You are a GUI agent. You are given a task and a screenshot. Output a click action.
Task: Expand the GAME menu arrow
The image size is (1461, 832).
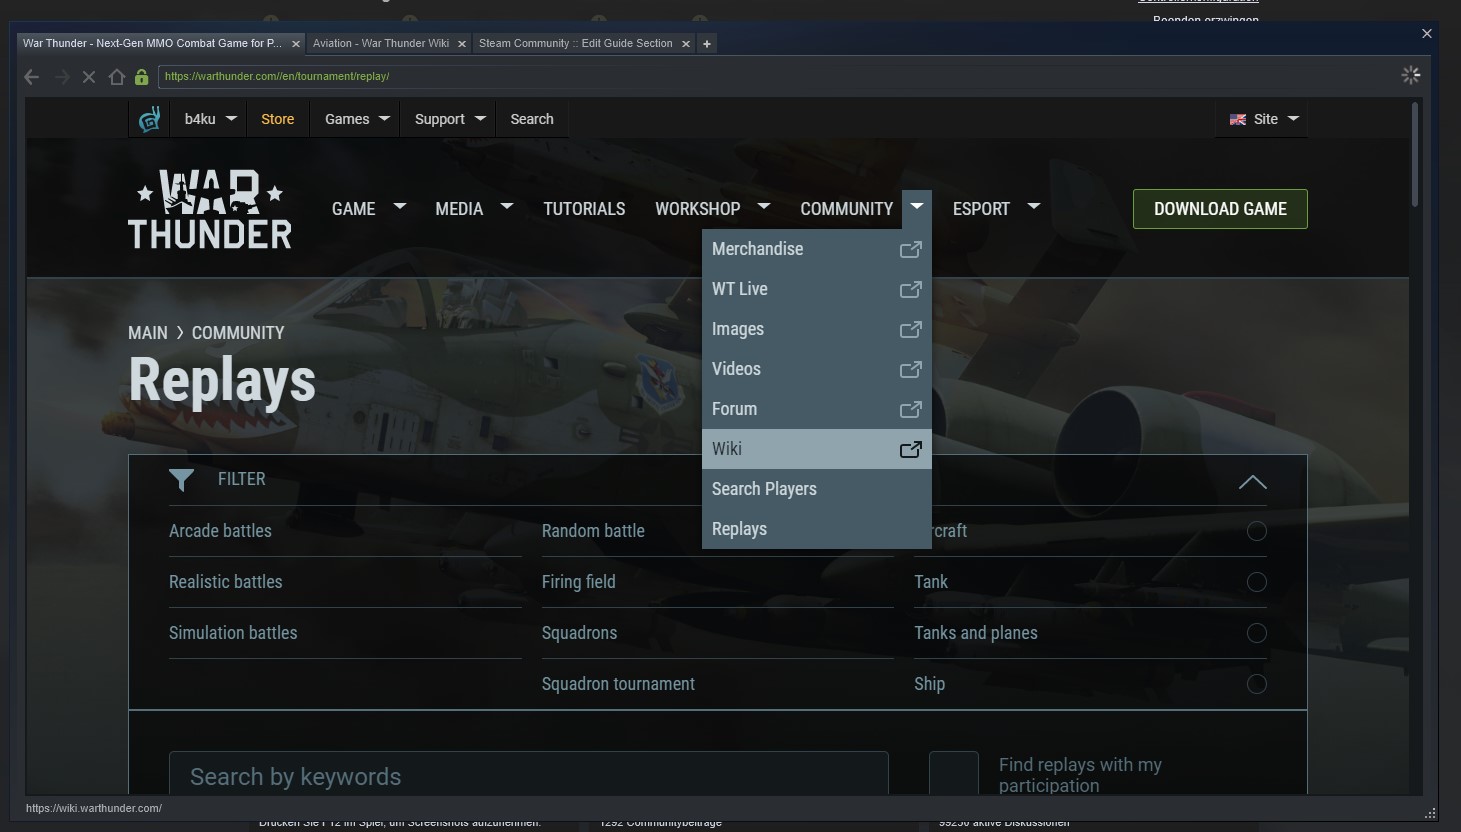(400, 207)
